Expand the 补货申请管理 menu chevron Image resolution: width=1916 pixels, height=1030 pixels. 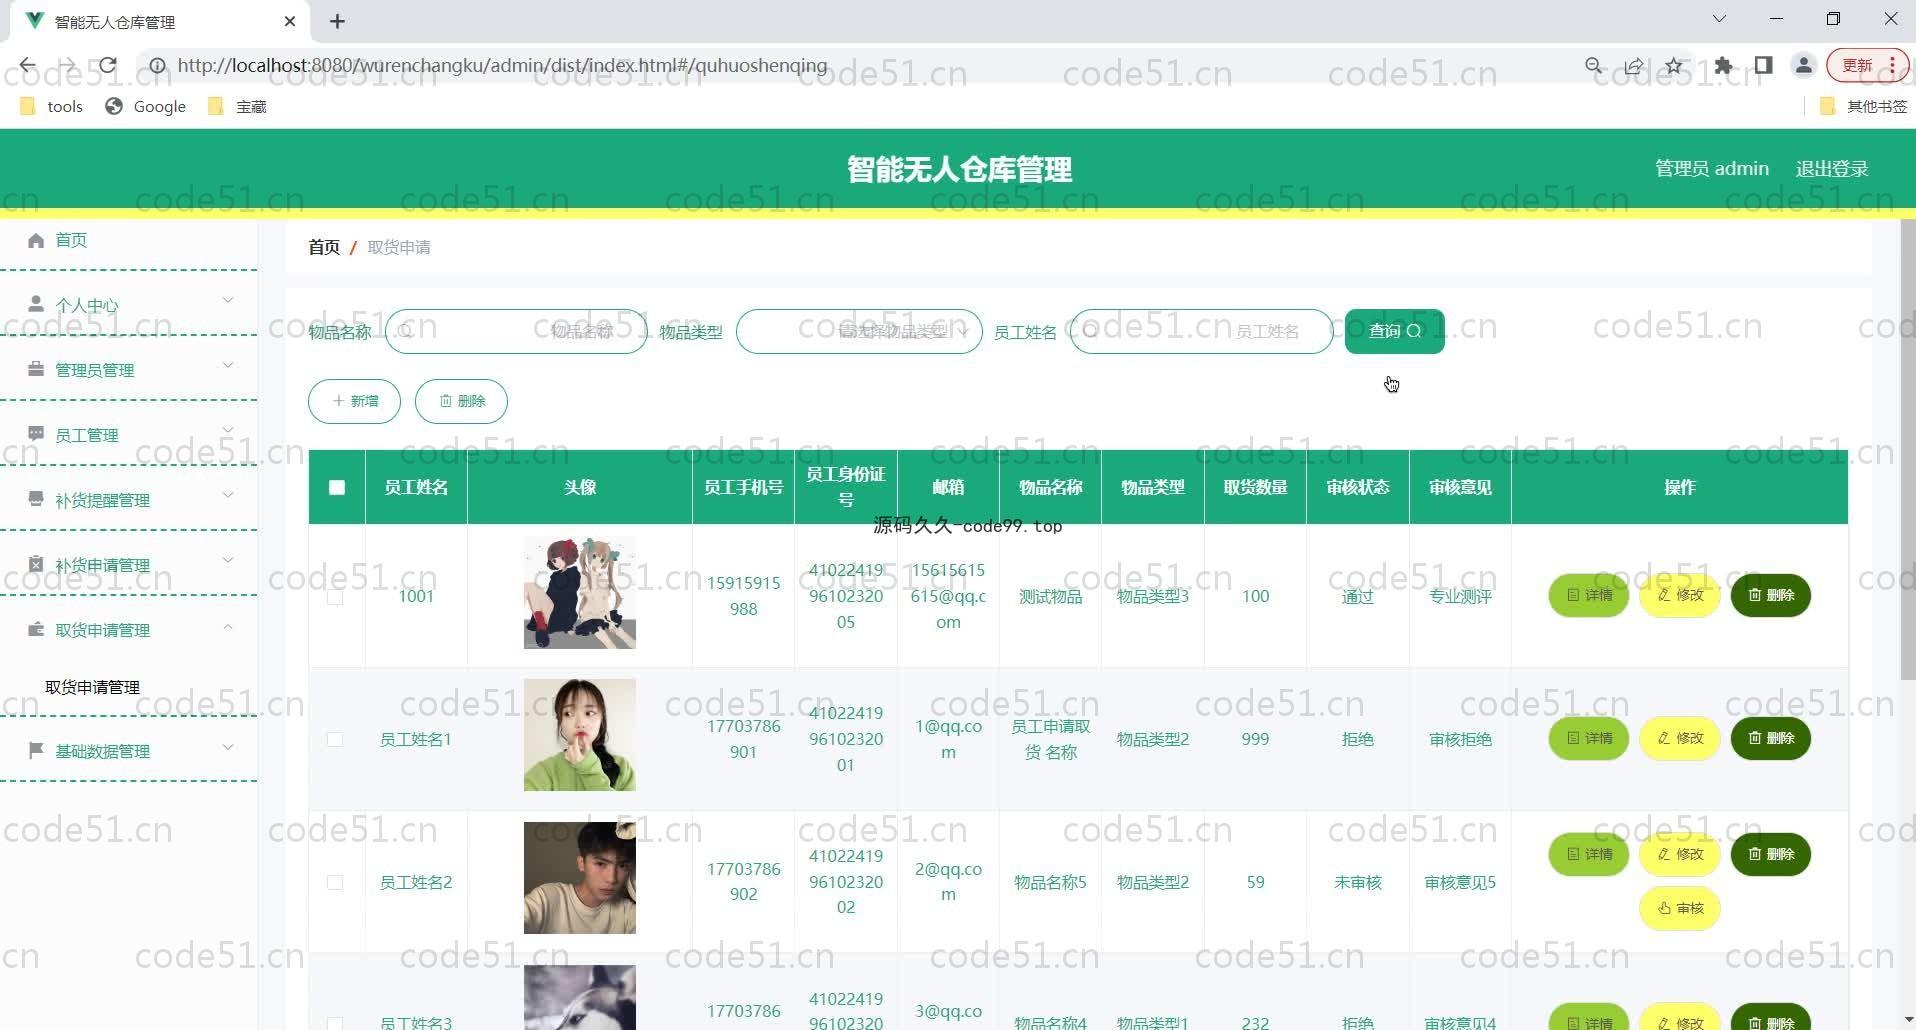click(228, 560)
